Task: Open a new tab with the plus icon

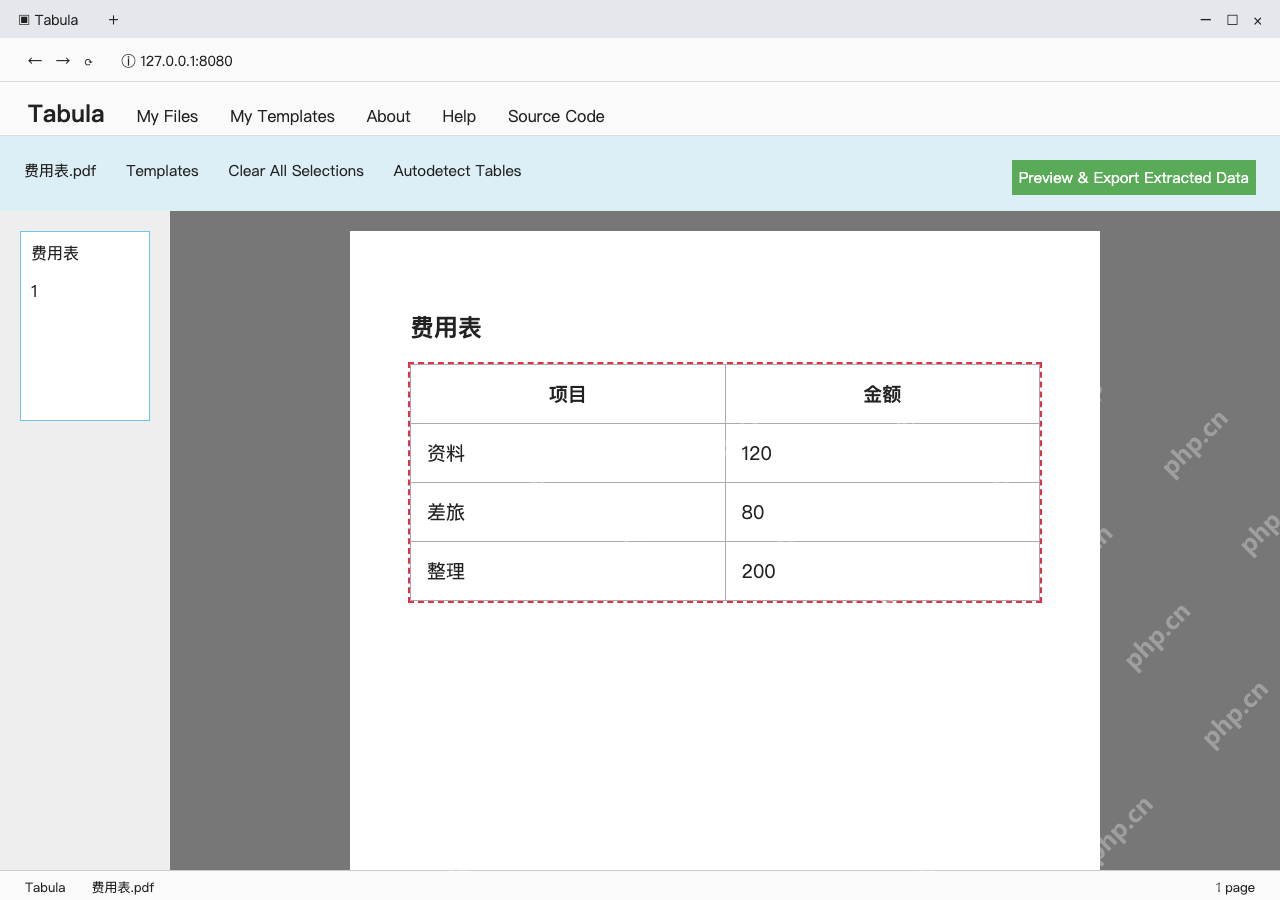Action: tap(113, 20)
